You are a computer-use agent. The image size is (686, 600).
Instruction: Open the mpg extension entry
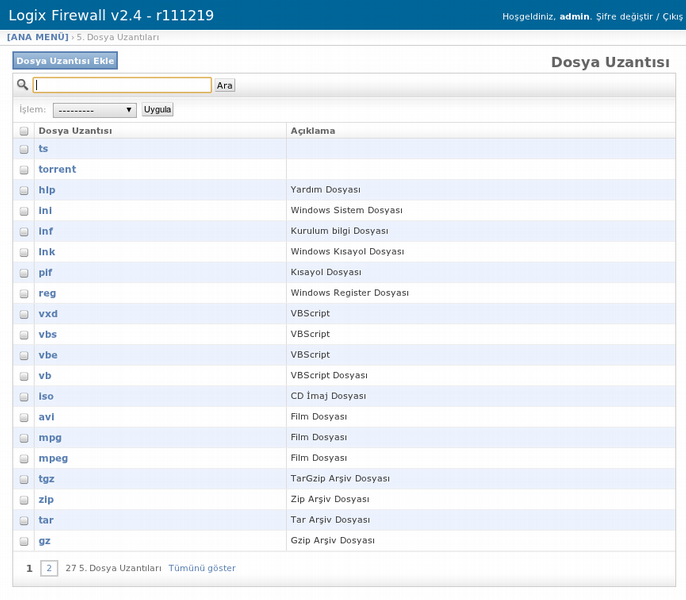(50, 438)
